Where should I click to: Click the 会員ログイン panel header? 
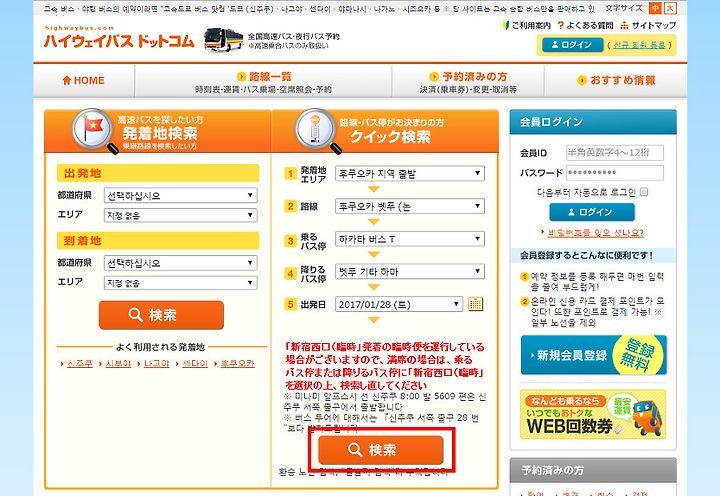point(593,122)
